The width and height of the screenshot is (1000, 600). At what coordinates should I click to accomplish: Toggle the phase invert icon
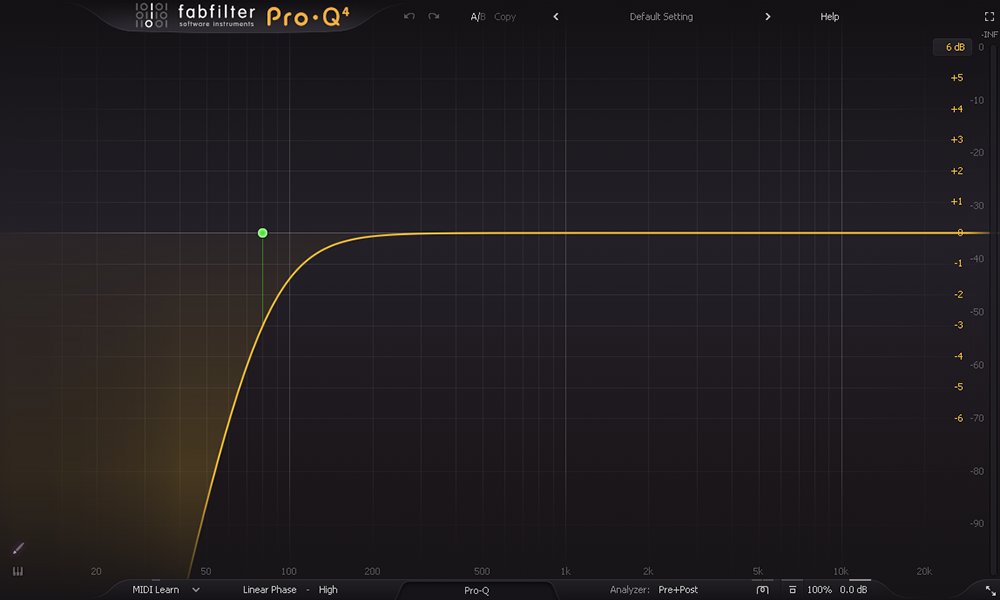[792, 590]
